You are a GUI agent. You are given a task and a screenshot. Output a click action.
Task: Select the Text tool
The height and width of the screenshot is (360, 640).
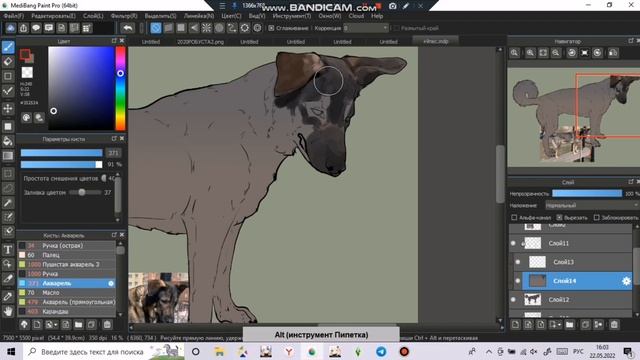[8, 249]
